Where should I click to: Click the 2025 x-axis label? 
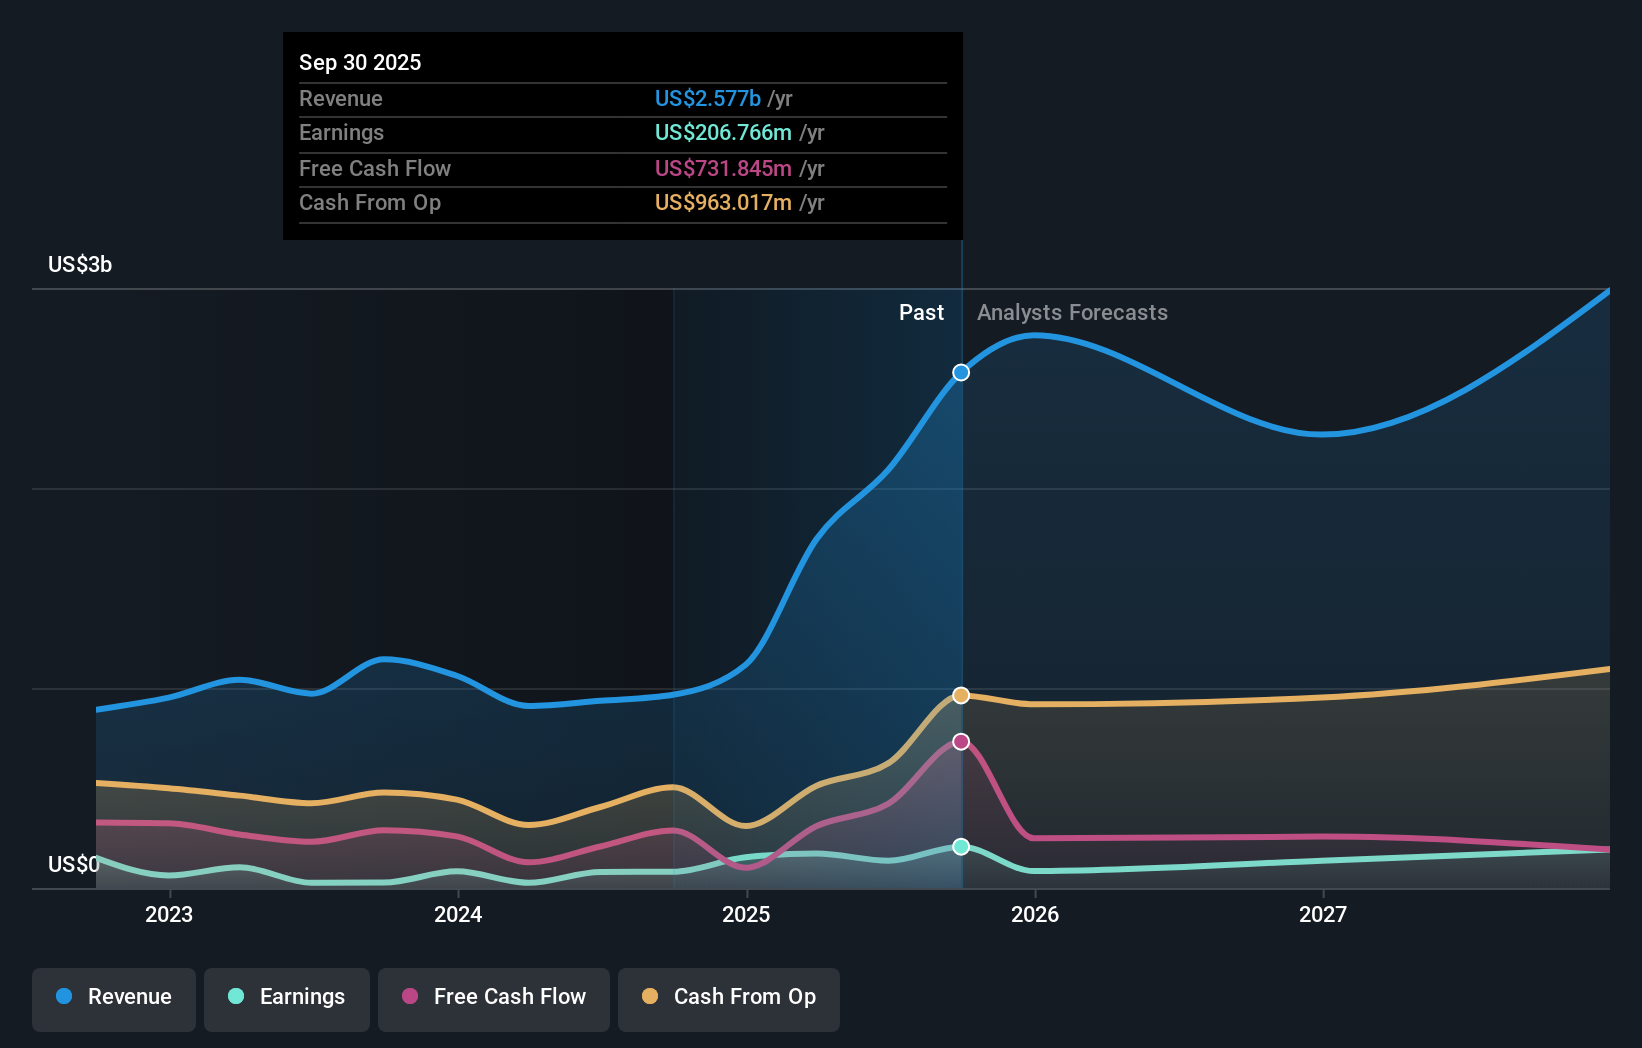tap(746, 914)
